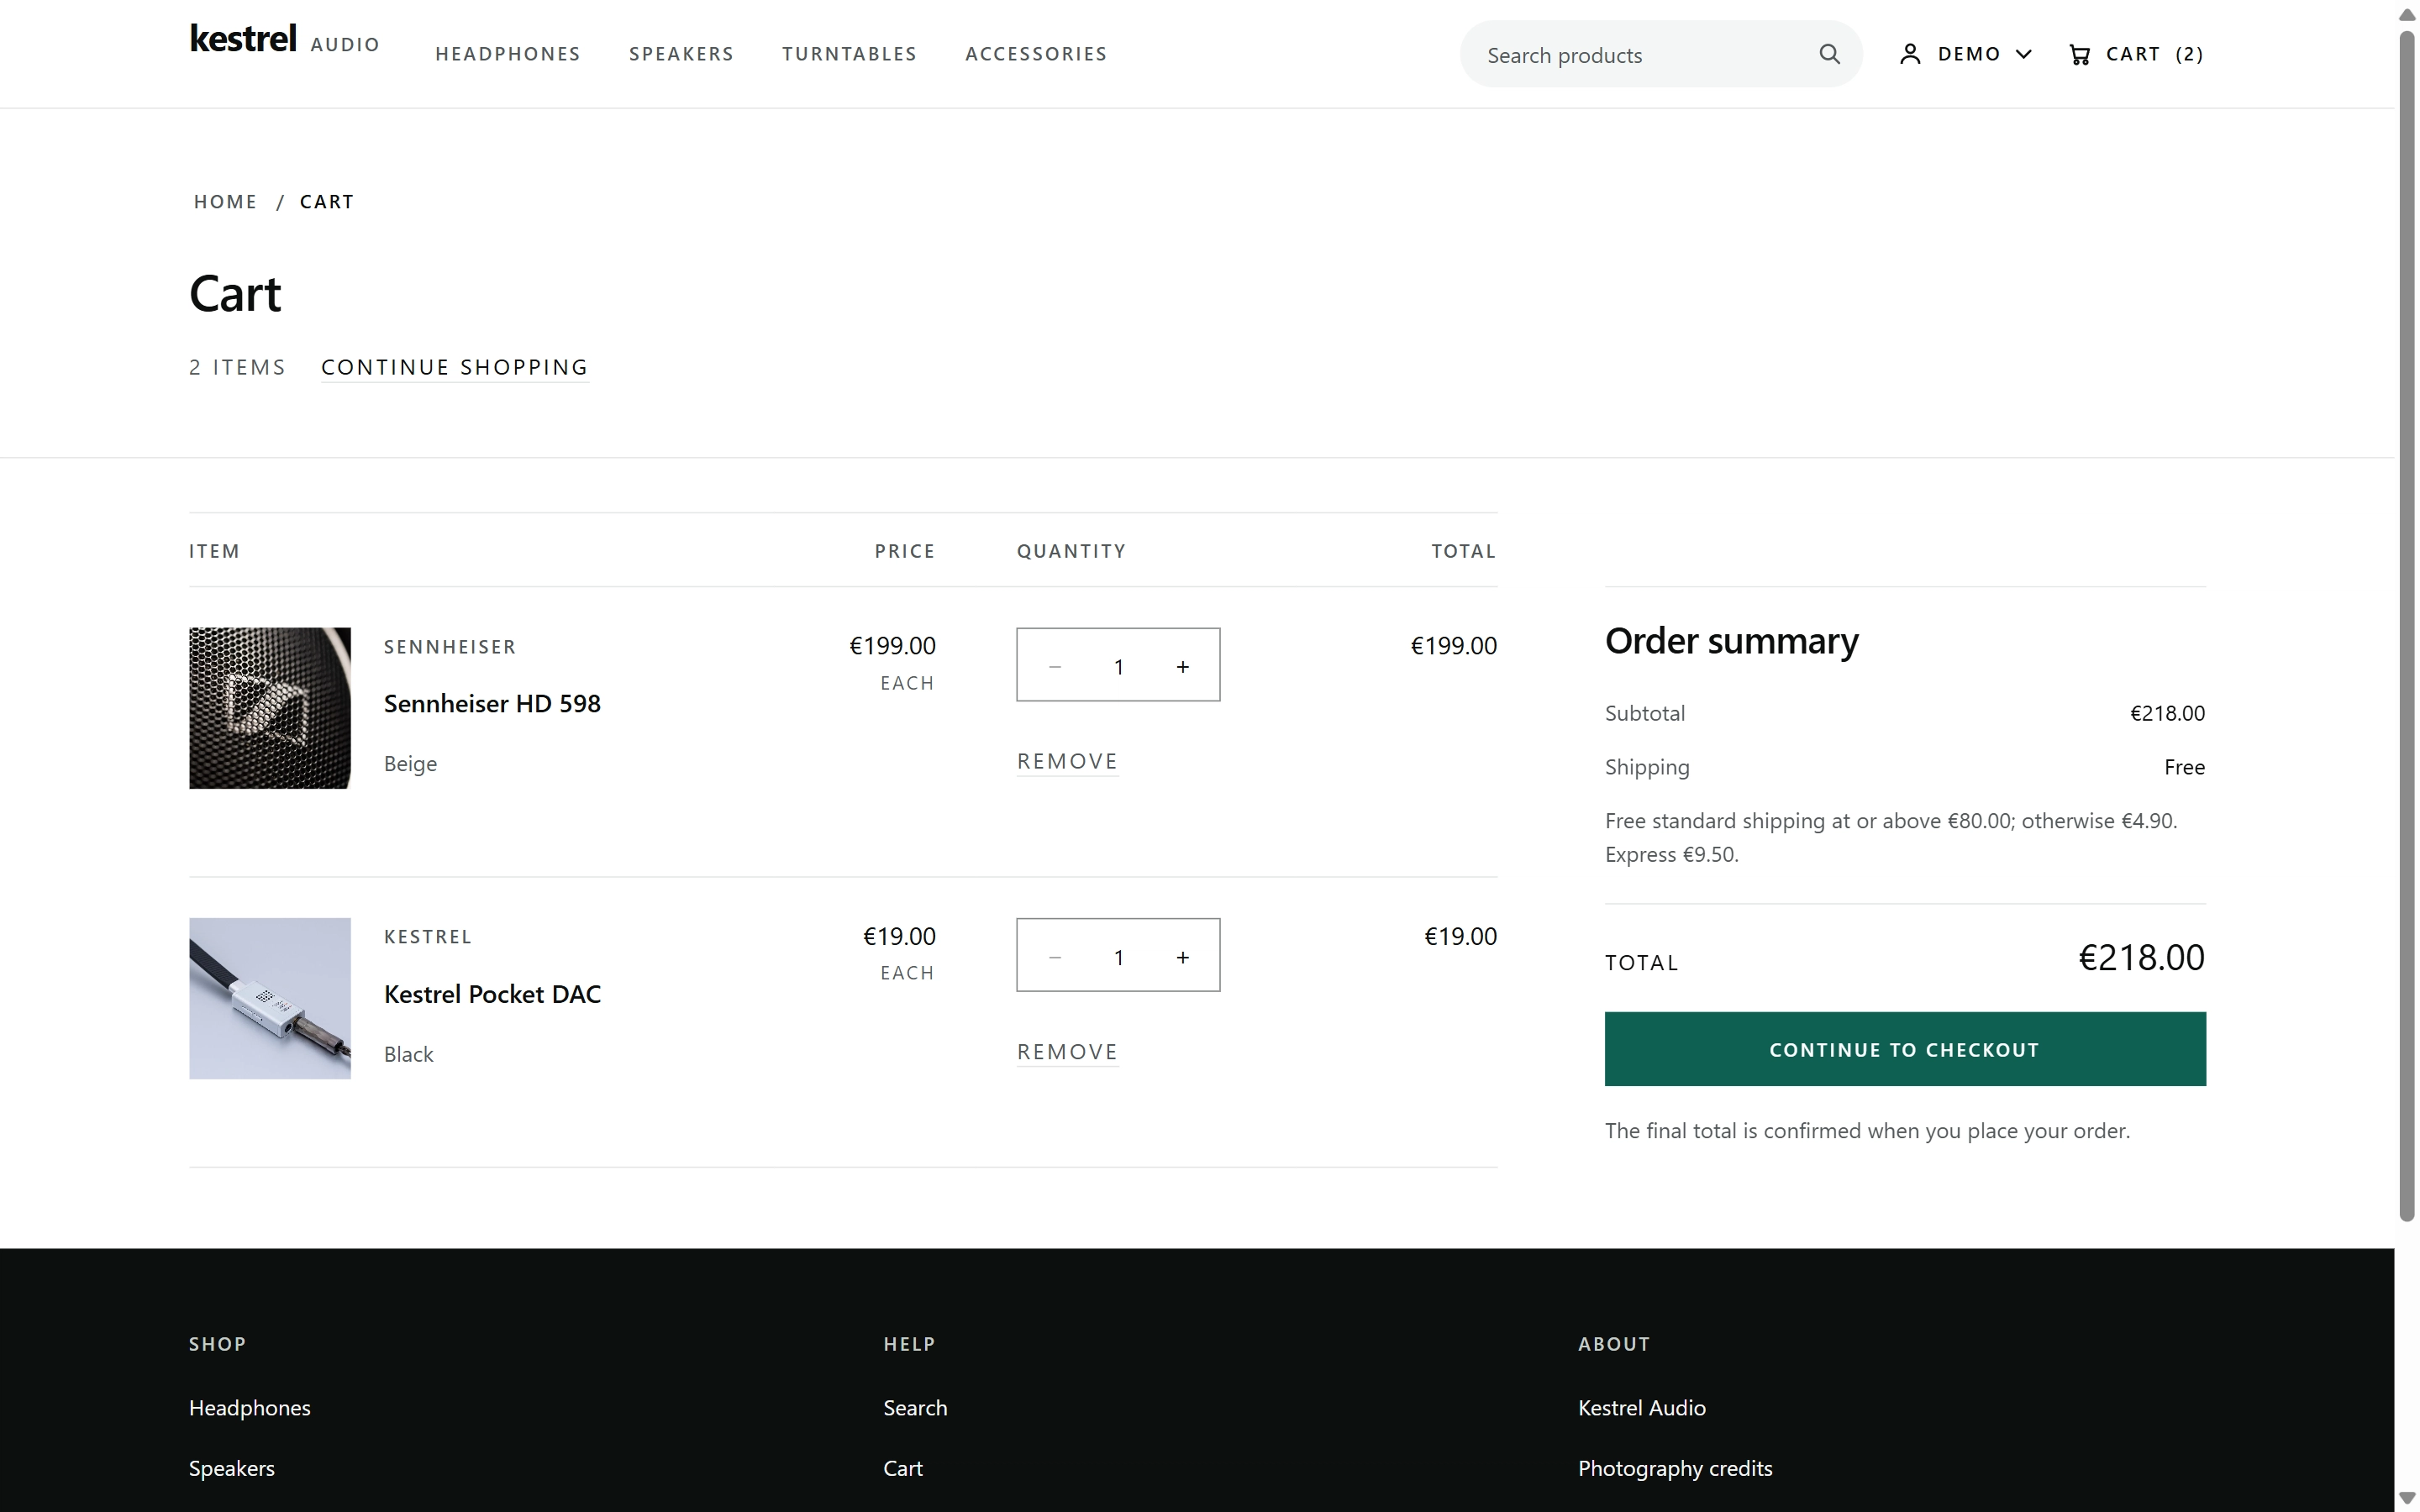Open the CART (2) header link
The width and height of the screenshot is (2420, 1512).
pyautogui.click(x=2135, y=54)
